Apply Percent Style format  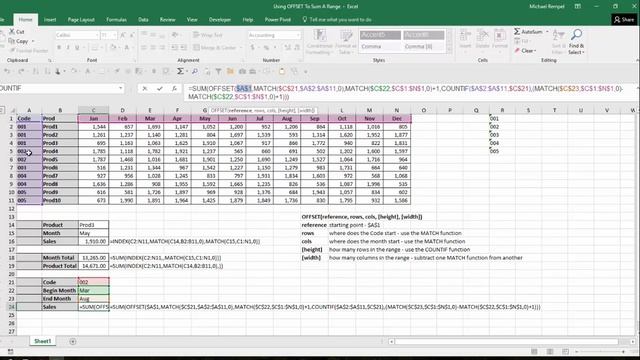pos(266,48)
